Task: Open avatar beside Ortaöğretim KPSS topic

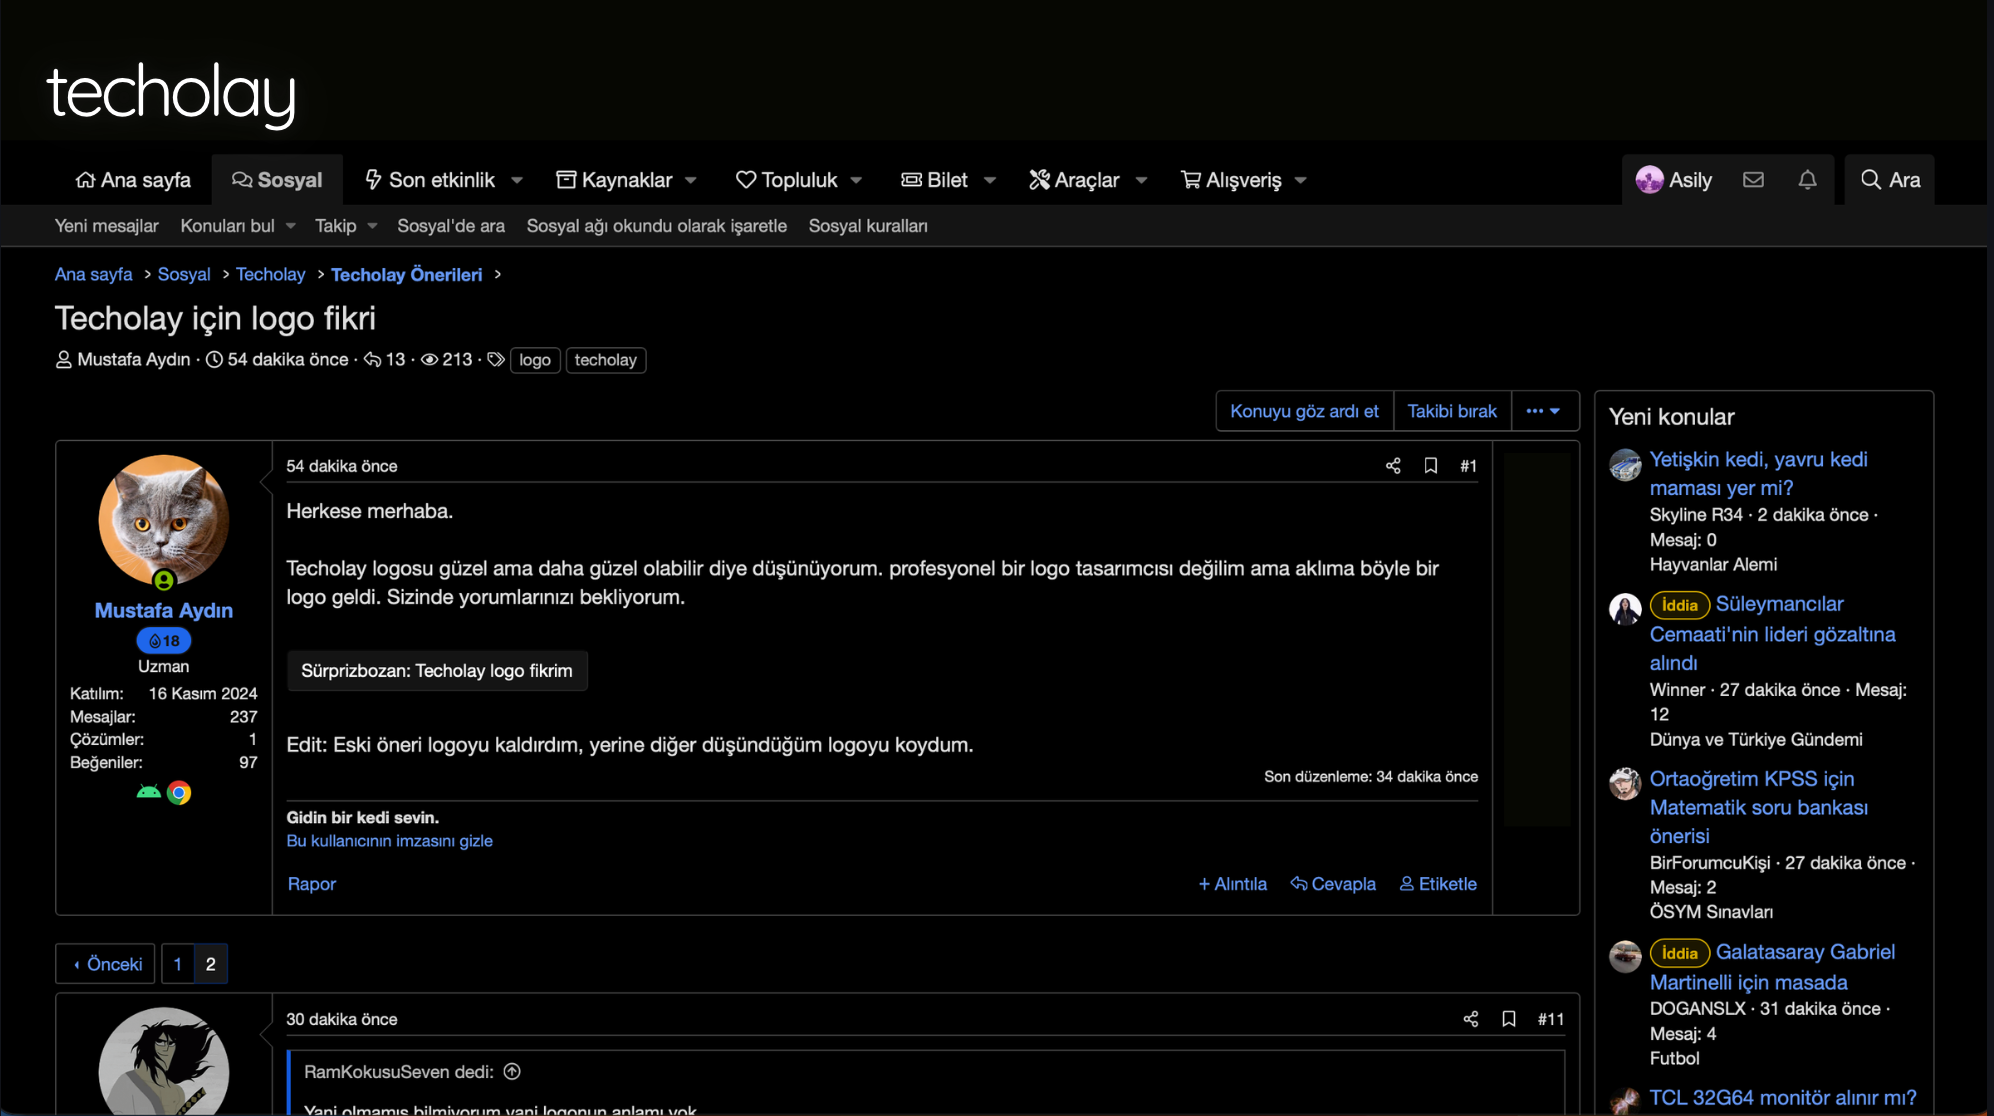Action: coord(1625,784)
